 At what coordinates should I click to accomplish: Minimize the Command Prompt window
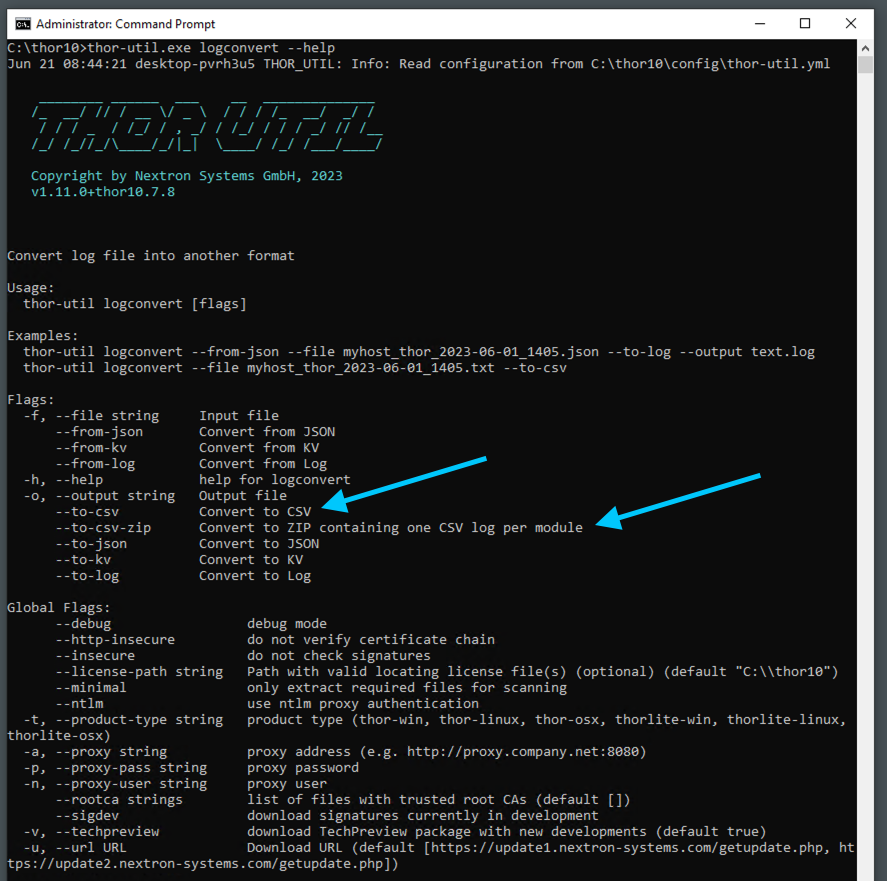tap(758, 23)
